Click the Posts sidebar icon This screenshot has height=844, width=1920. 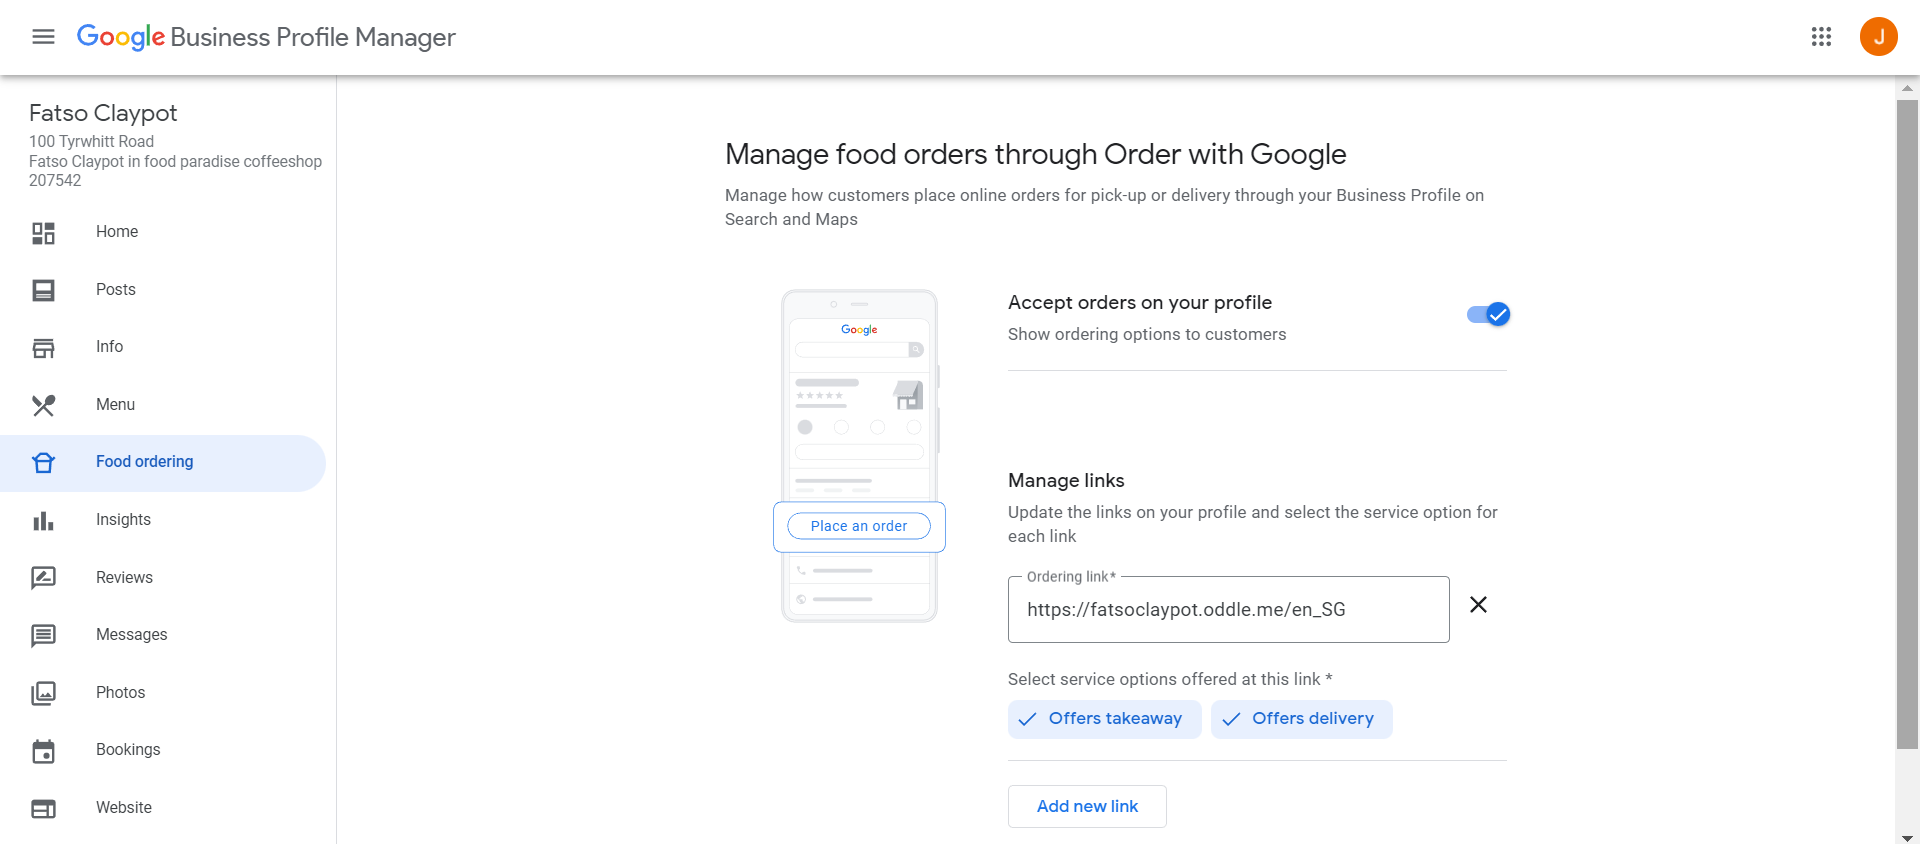click(43, 290)
